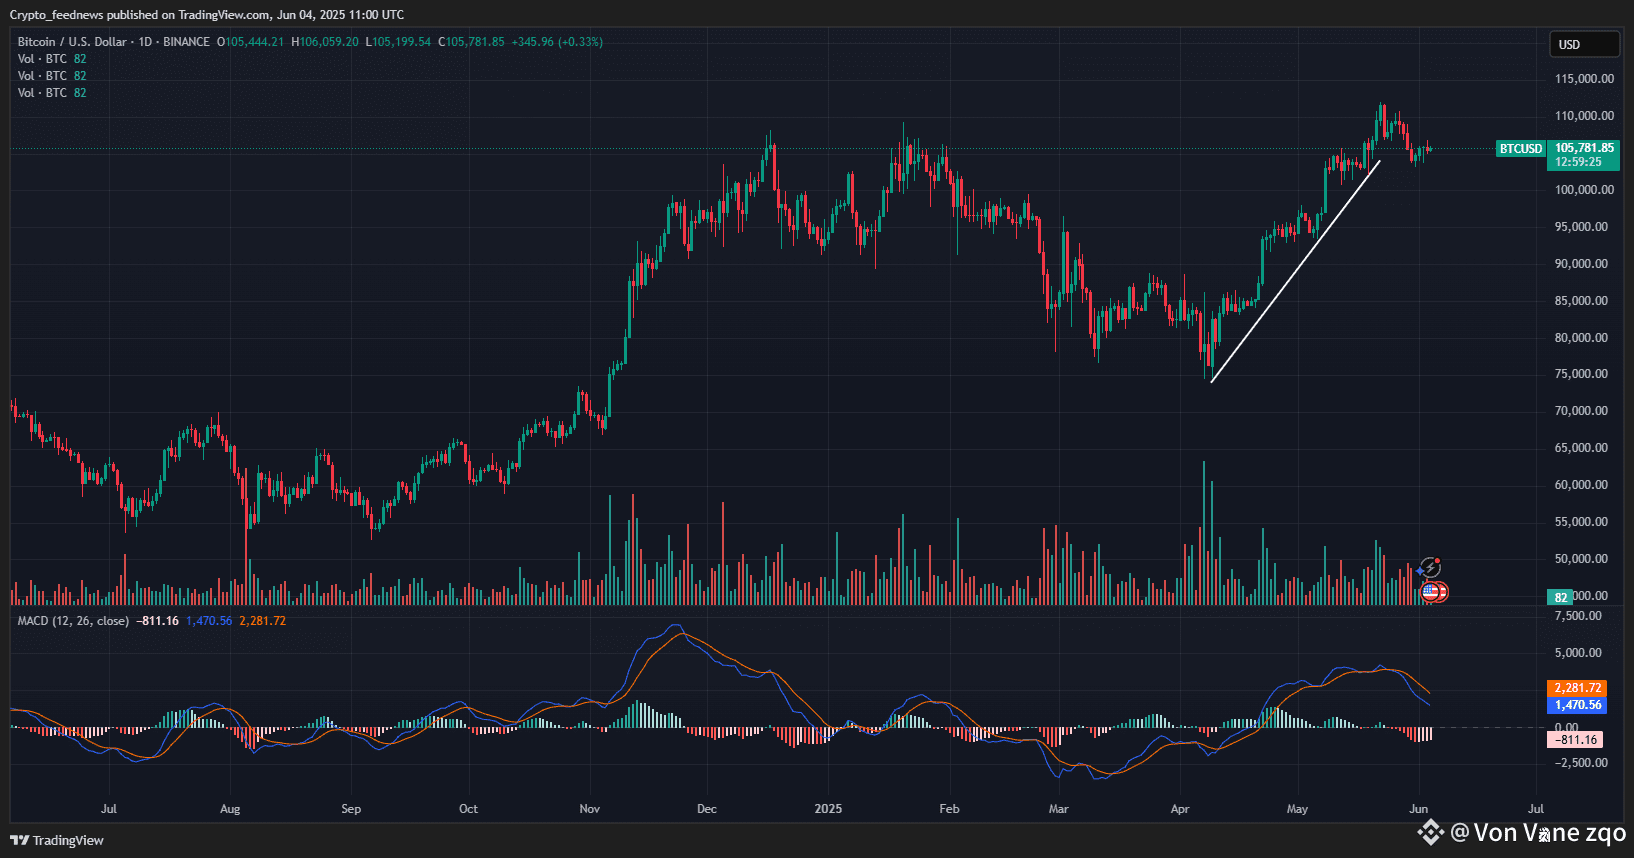Click the BINANCE exchange name in the legend

186,42
